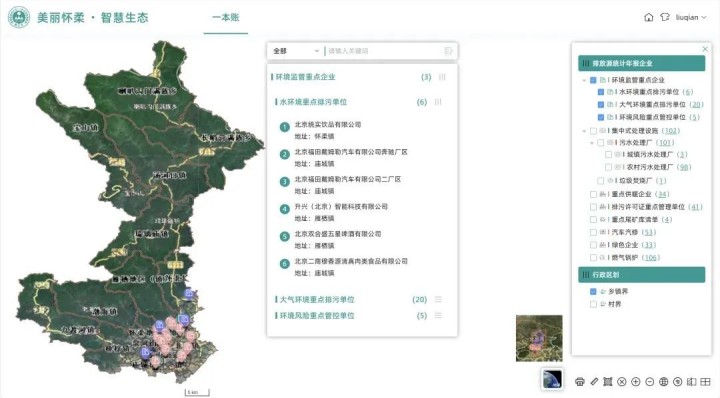Uncheck 水环境重点排污单位 layer checkbox

coord(601,92)
